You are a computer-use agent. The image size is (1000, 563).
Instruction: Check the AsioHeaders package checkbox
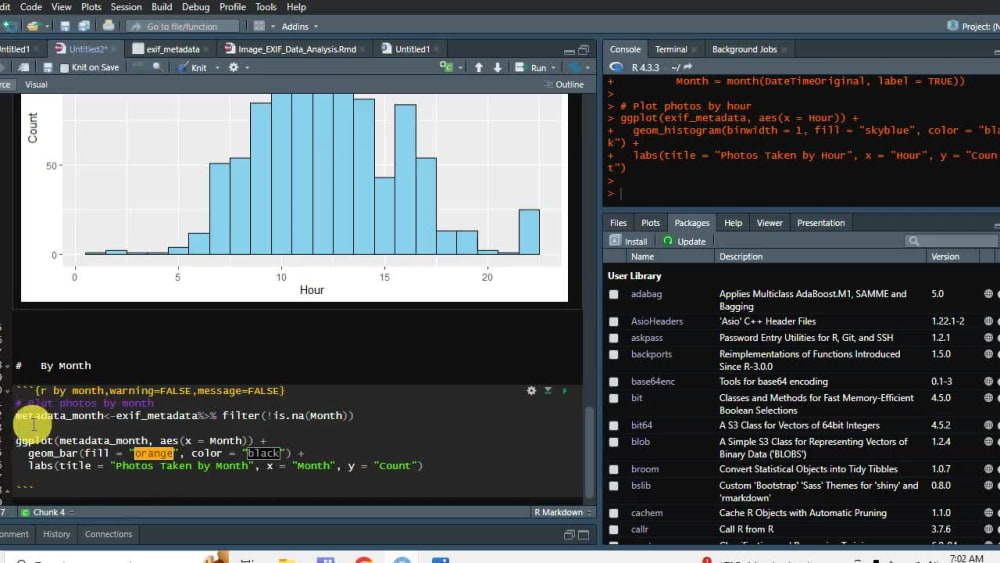(x=614, y=322)
